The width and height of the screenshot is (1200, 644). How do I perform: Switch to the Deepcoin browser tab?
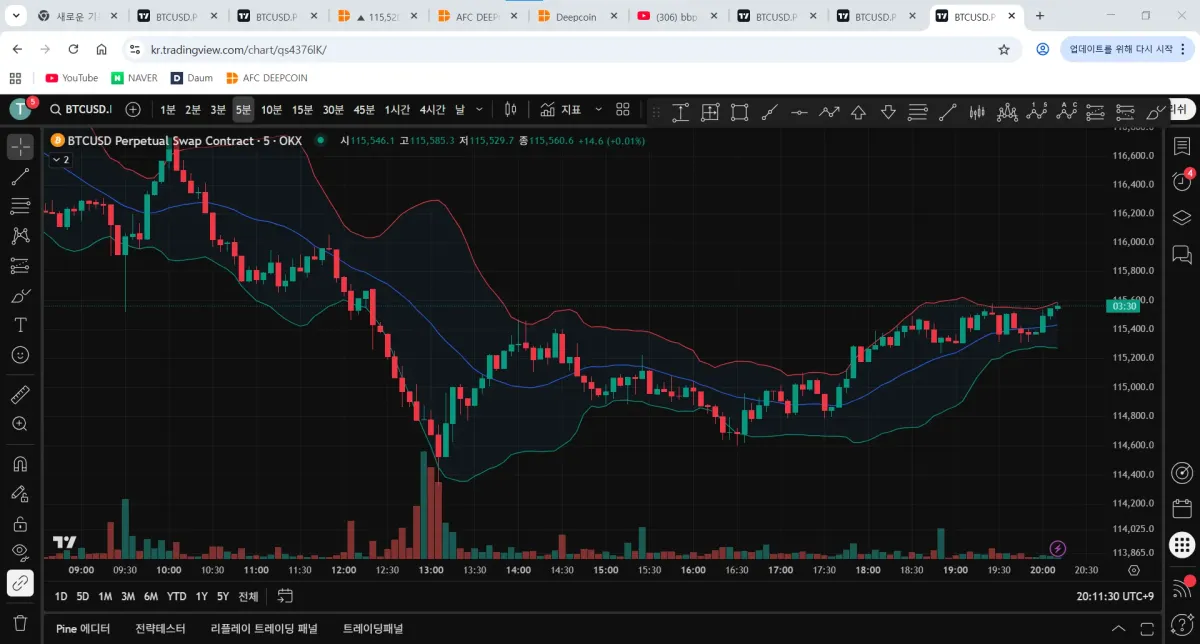(x=575, y=16)
